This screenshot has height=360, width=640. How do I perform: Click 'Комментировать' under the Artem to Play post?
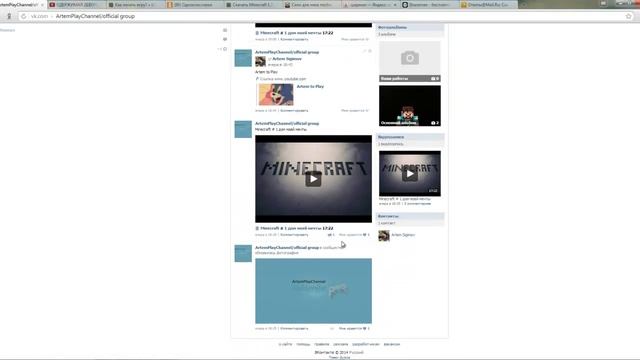point(294,111)
